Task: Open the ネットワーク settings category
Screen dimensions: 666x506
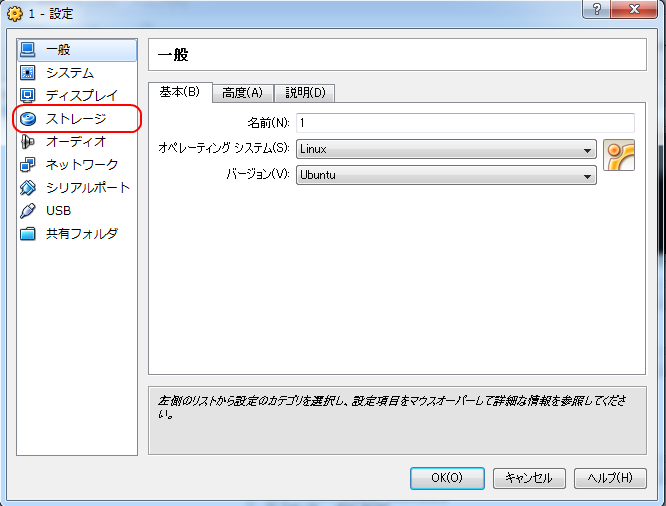Action: (x=77, y=164)
